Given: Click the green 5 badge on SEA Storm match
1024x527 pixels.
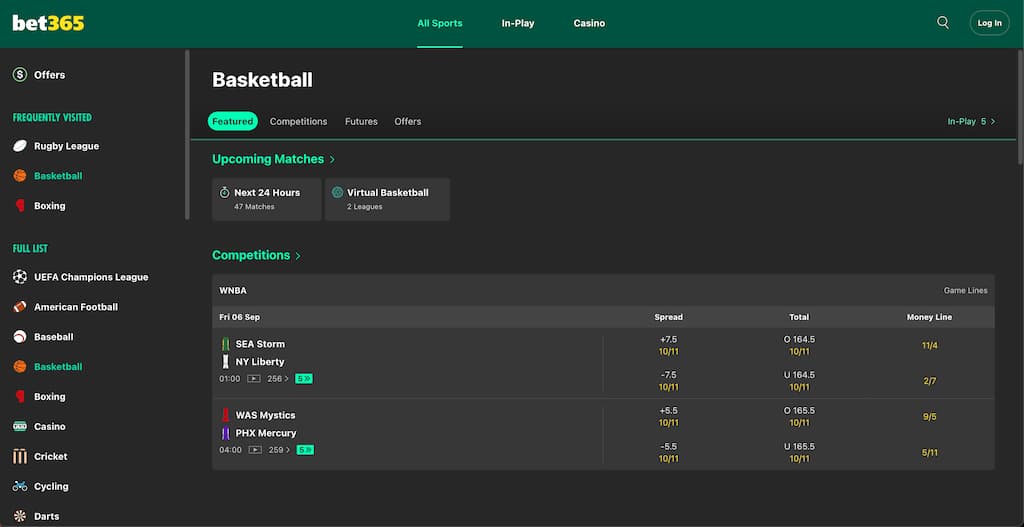Looking at the screenshot, I should [304, 379].
